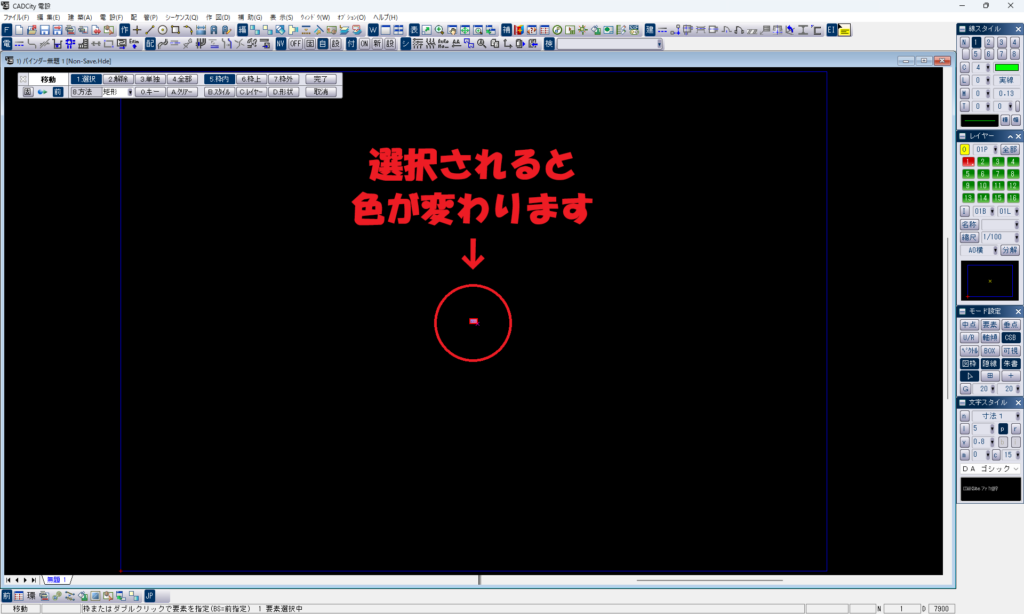Click the 完了 finish button

point(321,79)
